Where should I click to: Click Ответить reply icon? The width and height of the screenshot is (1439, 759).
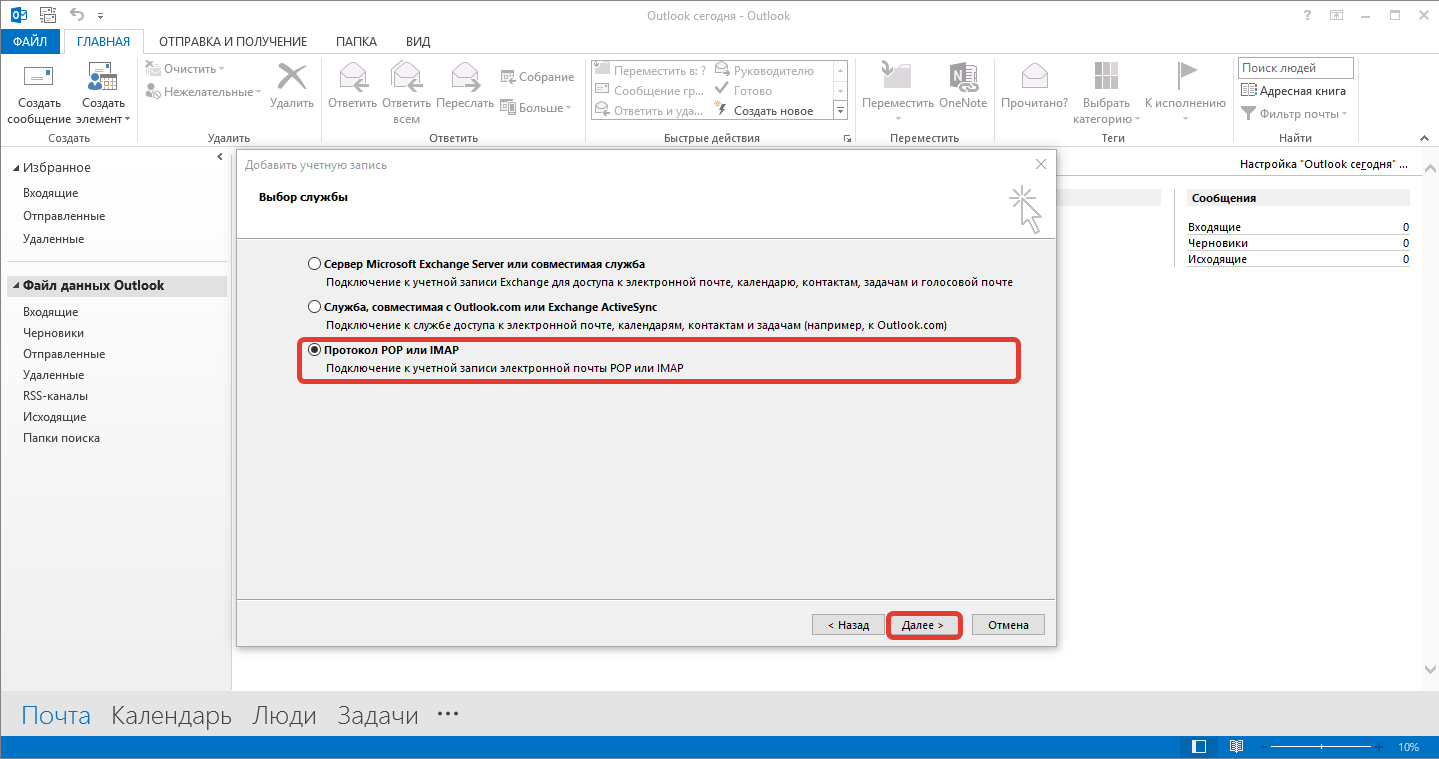click(x=352, y=76)
